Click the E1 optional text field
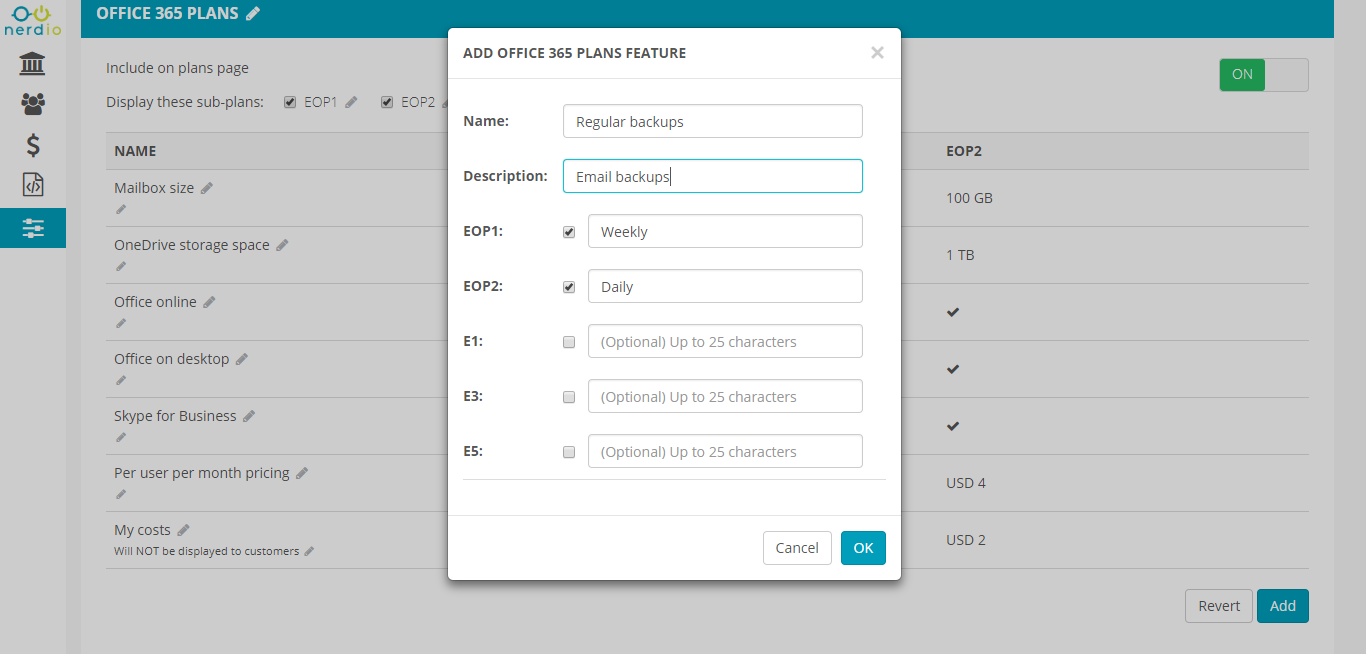This screenshot has width=1366, height=654. click(x=725, y=341)
